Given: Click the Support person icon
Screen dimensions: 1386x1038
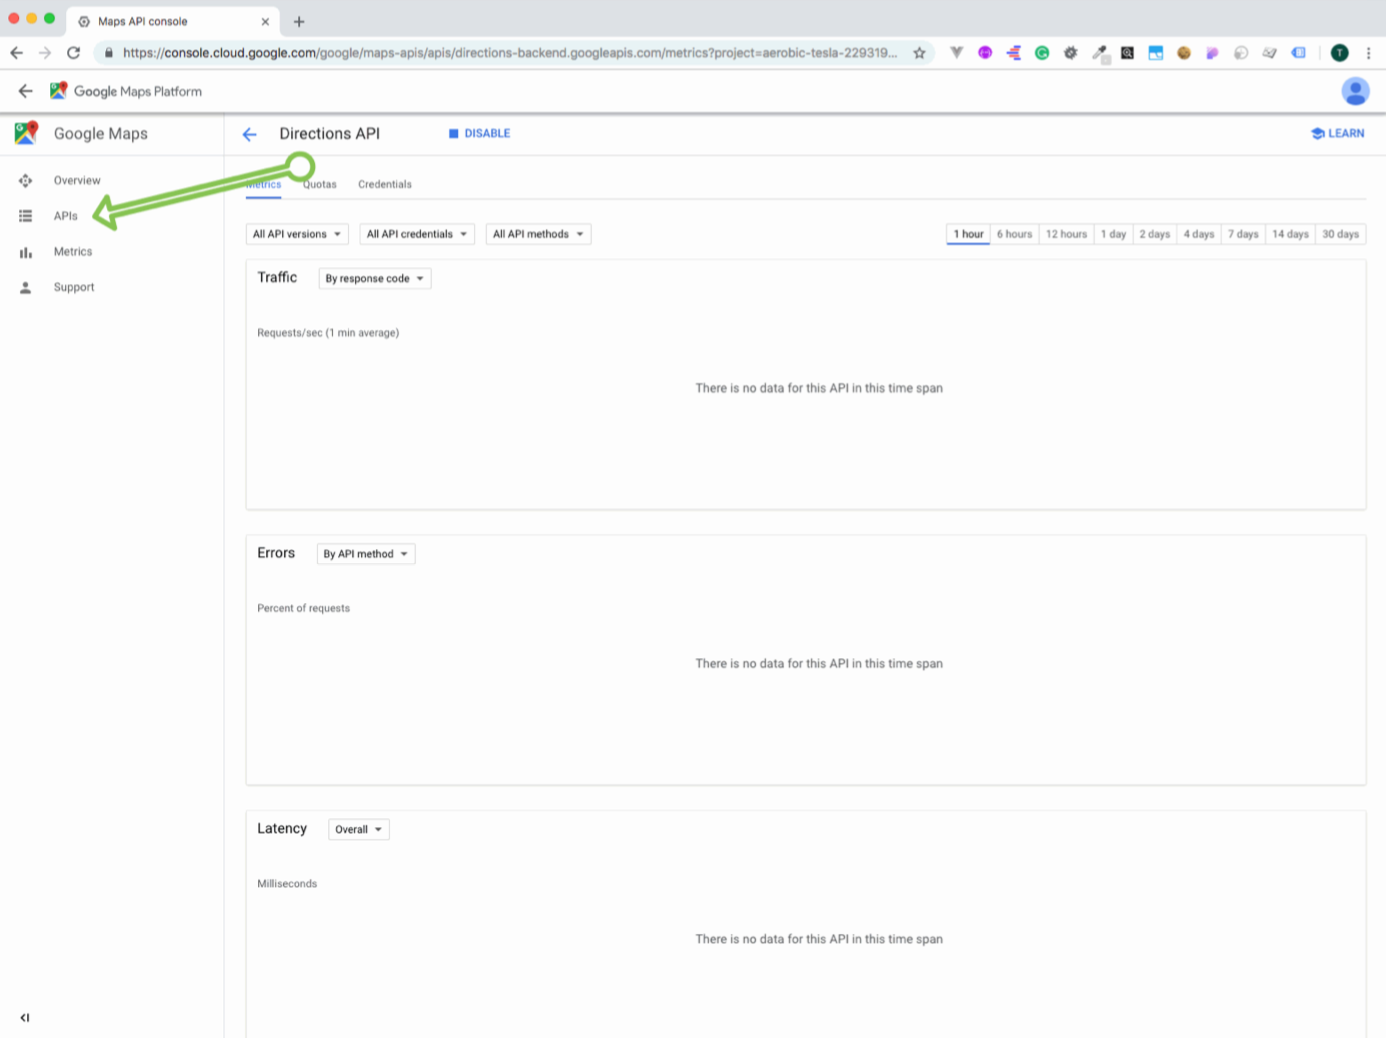Looking at the screenshot, I should (25, 288).
